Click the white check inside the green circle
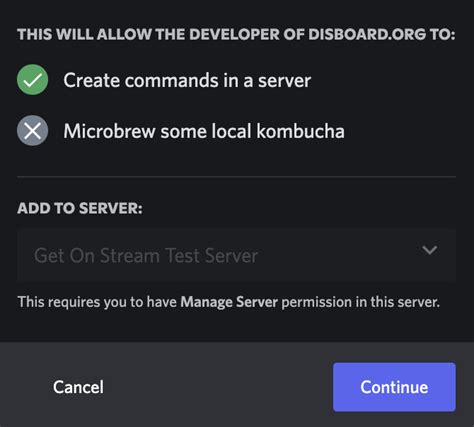Viewport: 474px width, 427px height. coord(32,80)
